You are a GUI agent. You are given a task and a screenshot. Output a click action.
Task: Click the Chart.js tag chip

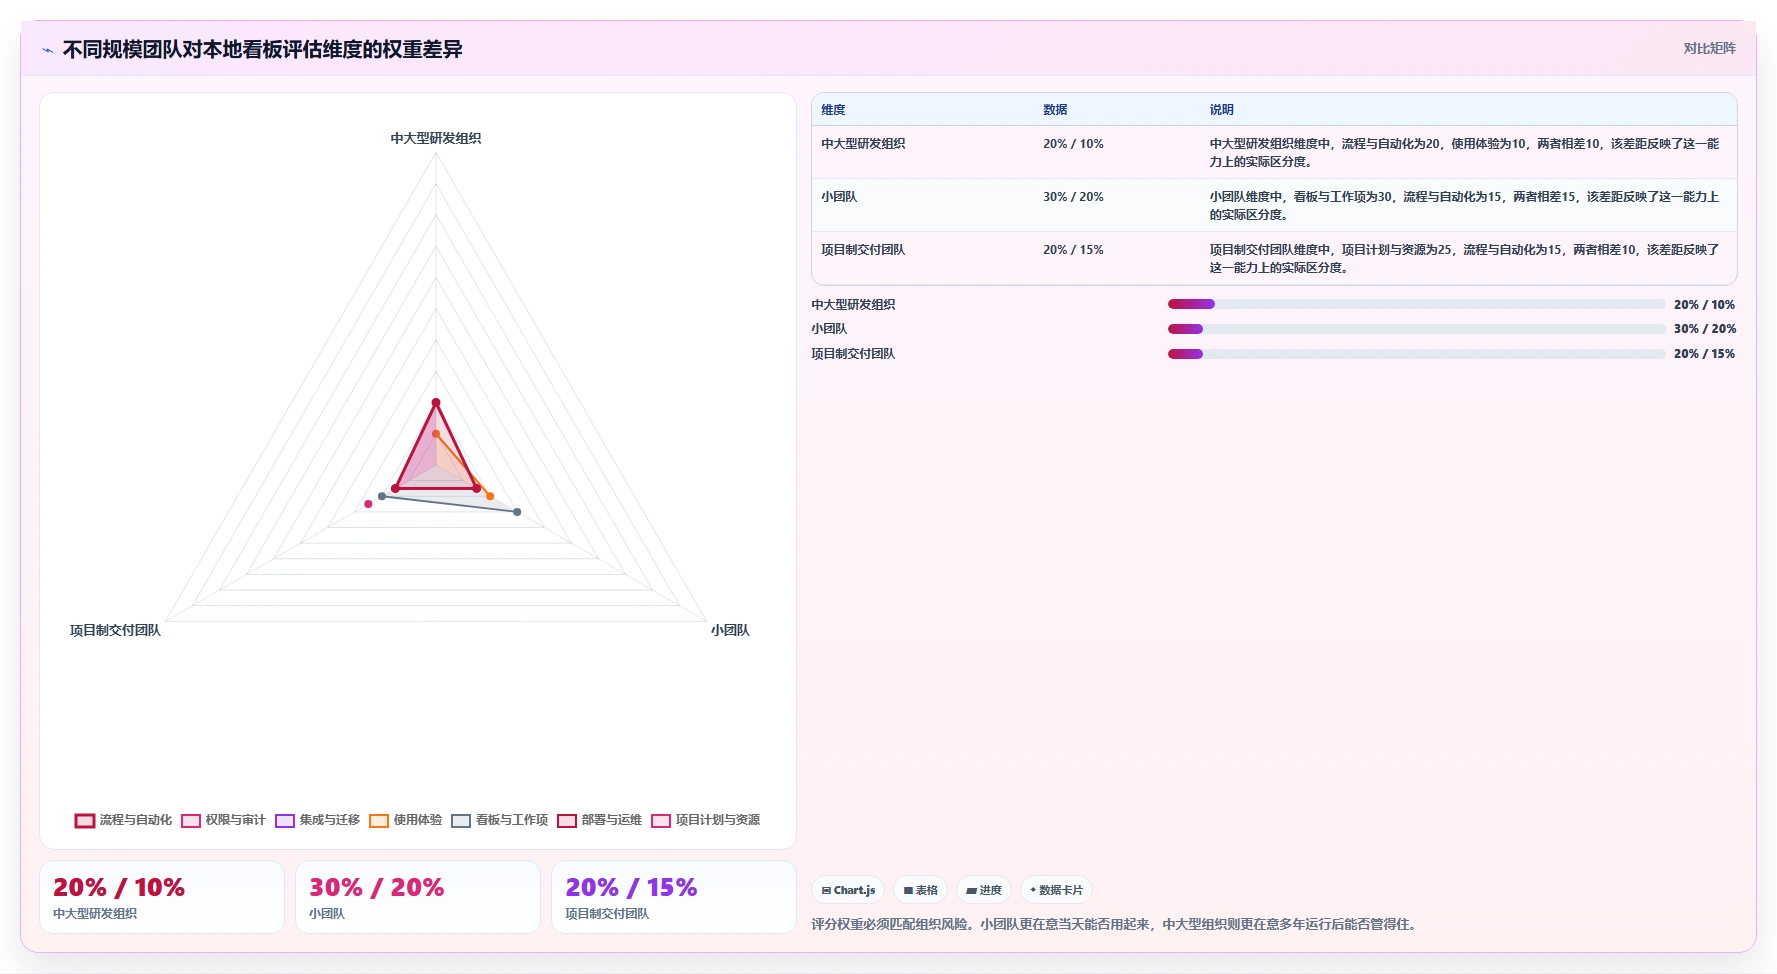tap(848, 890)
